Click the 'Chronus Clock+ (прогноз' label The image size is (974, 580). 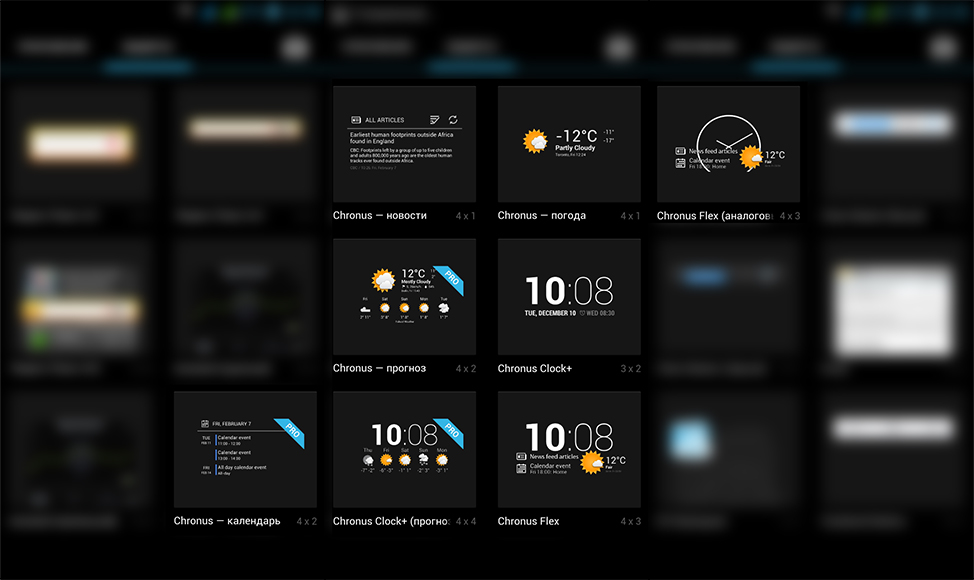pyautogui.click(x=391, y=522)
